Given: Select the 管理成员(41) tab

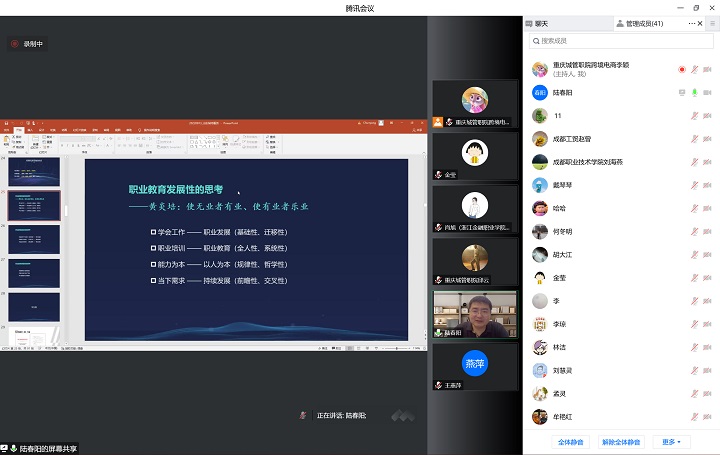Looking at the screenshot, I should coord(642,22).
